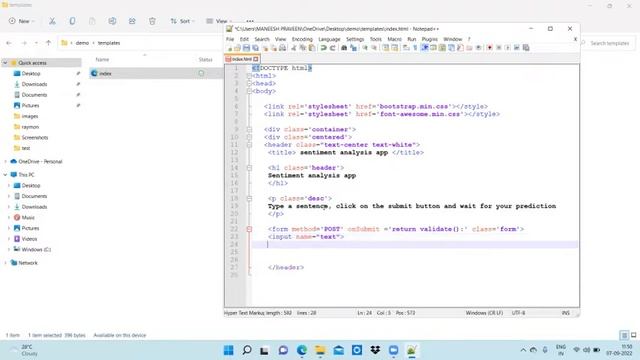Click the Name column header in File Explorer

[x=102, y=60]
